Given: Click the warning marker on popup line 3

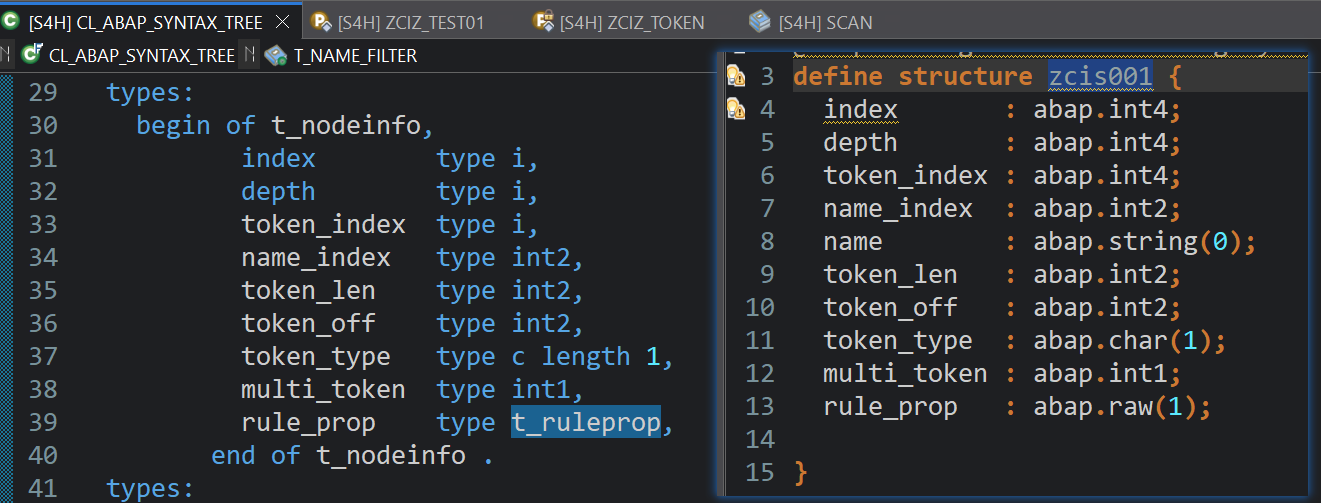Looking at the screenshot, I should [x=736, y=75].
